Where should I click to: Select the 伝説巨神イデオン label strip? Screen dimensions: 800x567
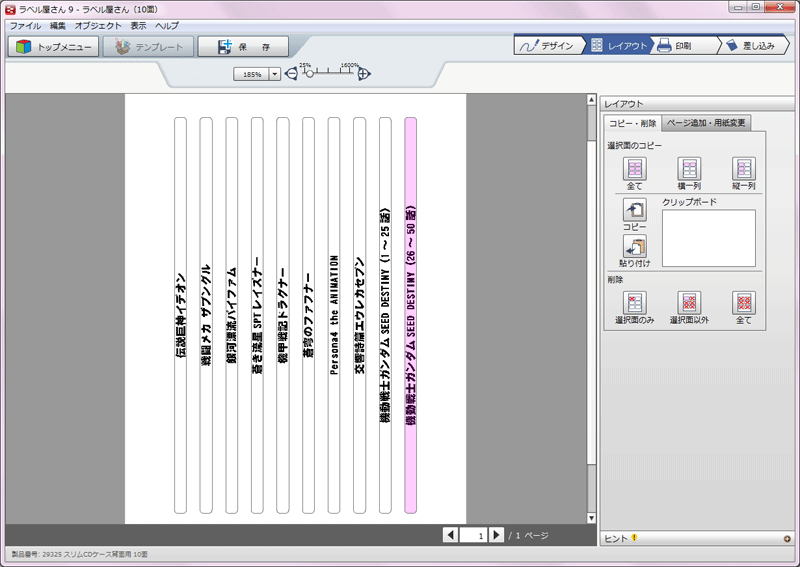(x=181, y=315)
